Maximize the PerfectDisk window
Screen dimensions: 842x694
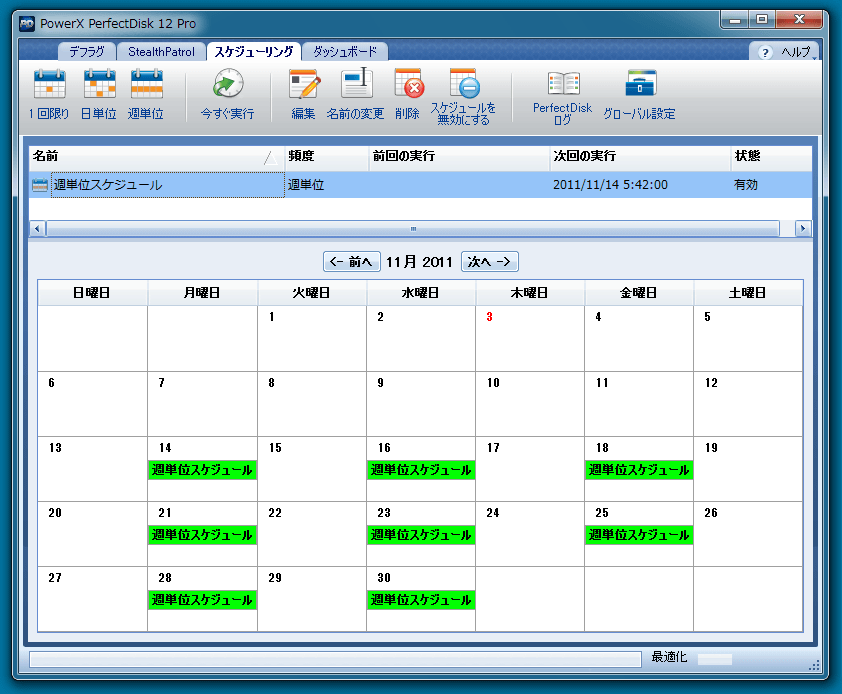pos(762,20)
